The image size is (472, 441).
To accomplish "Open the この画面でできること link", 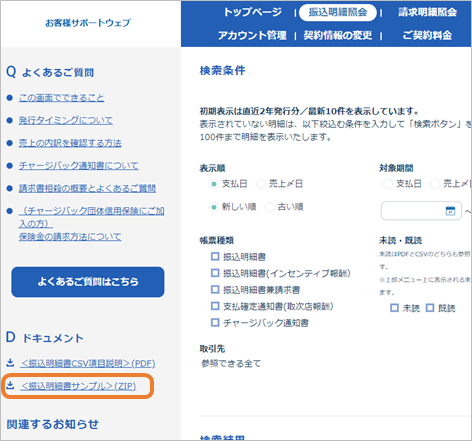I will coord(61,98).
